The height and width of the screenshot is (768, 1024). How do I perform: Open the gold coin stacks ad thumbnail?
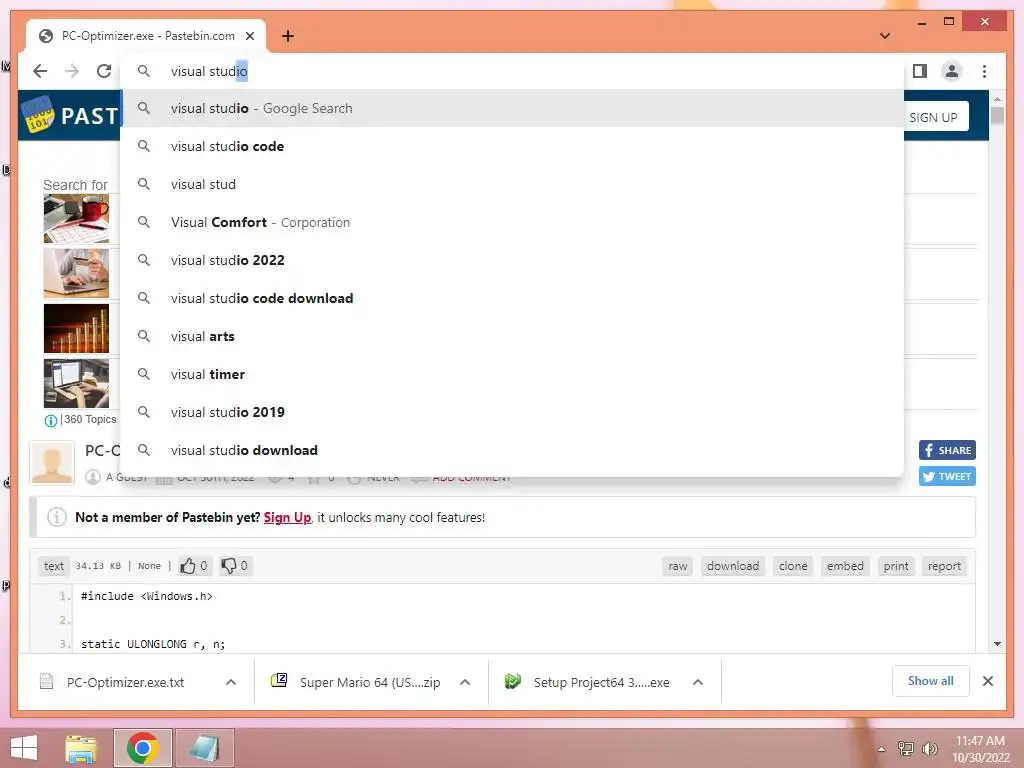76,328
